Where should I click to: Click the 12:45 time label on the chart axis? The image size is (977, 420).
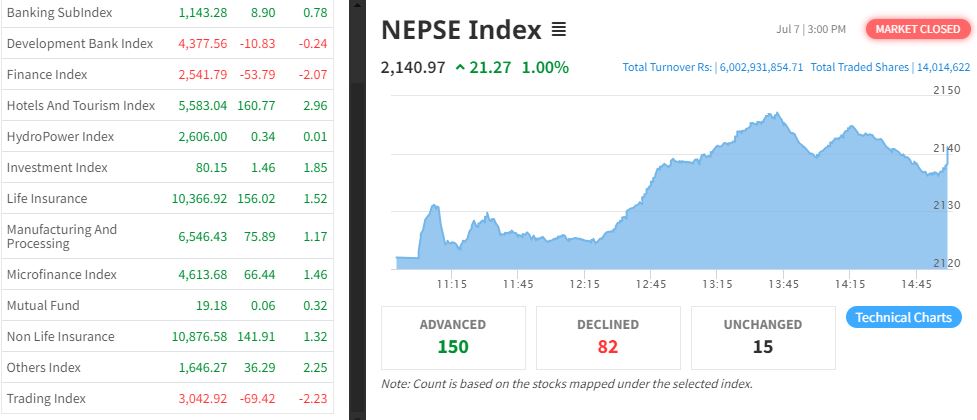pyautogui.click(x=651, y=284)
